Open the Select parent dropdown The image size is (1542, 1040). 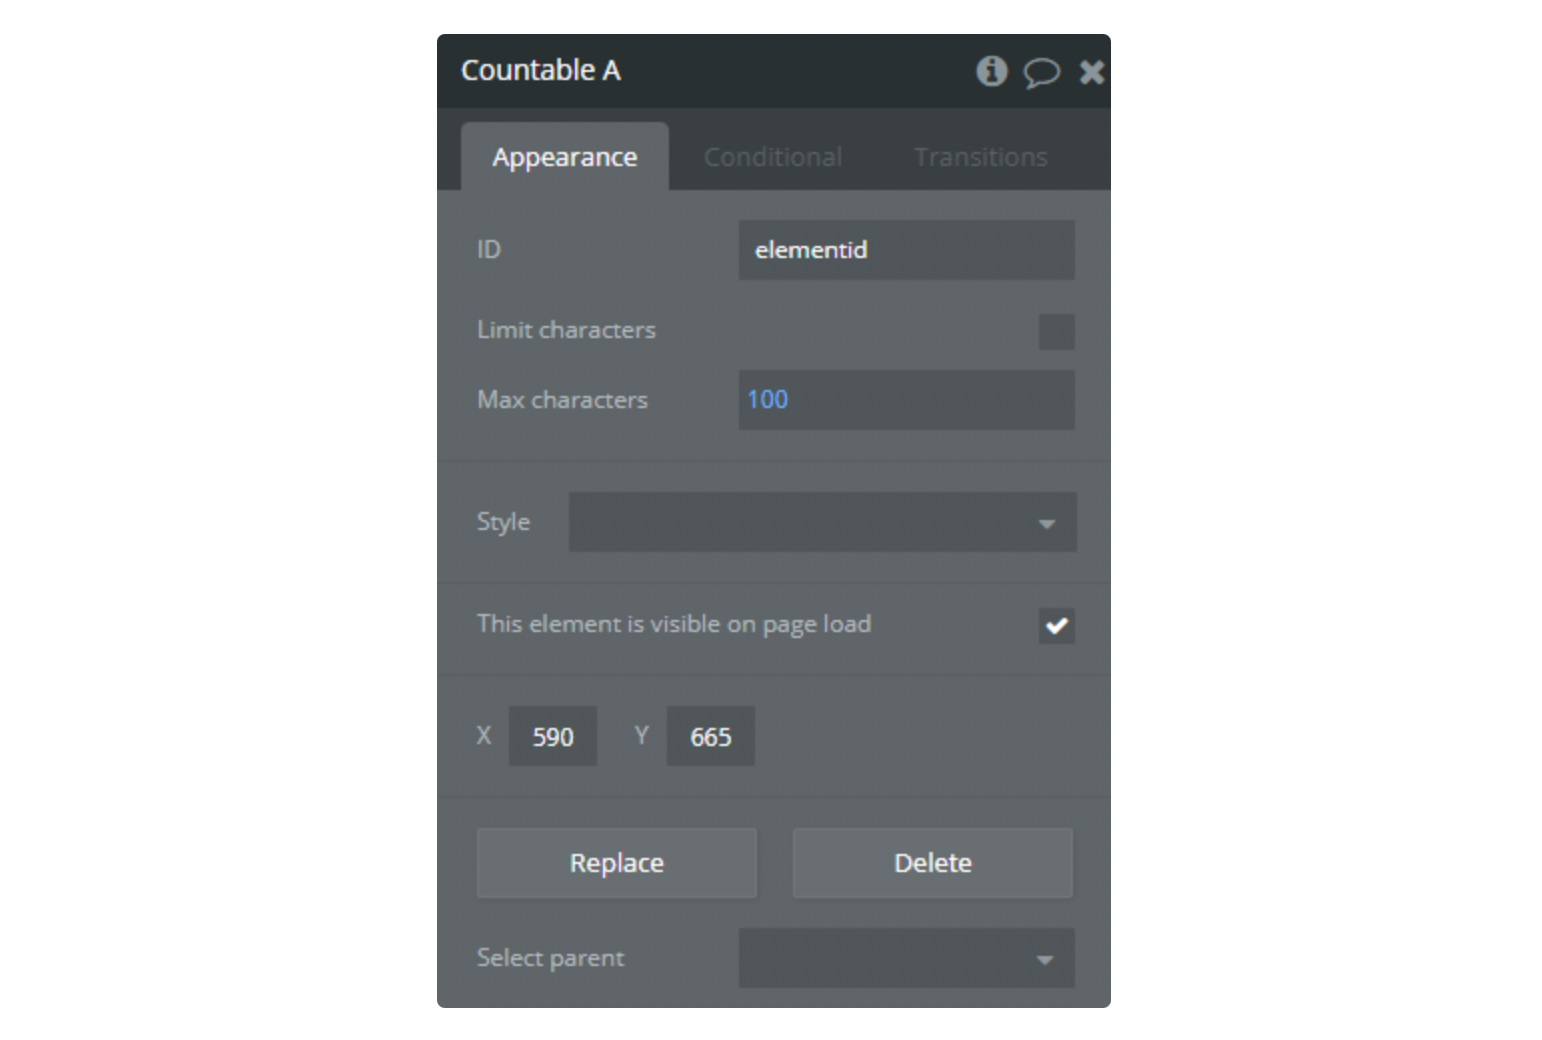pos(906,958)
